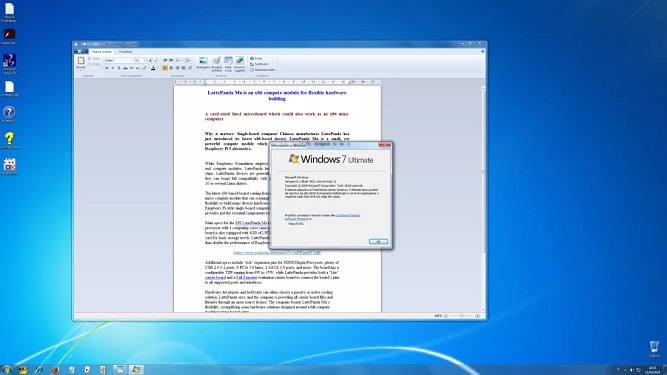Open the $99 LattePanda Mu link

(251, 223)
